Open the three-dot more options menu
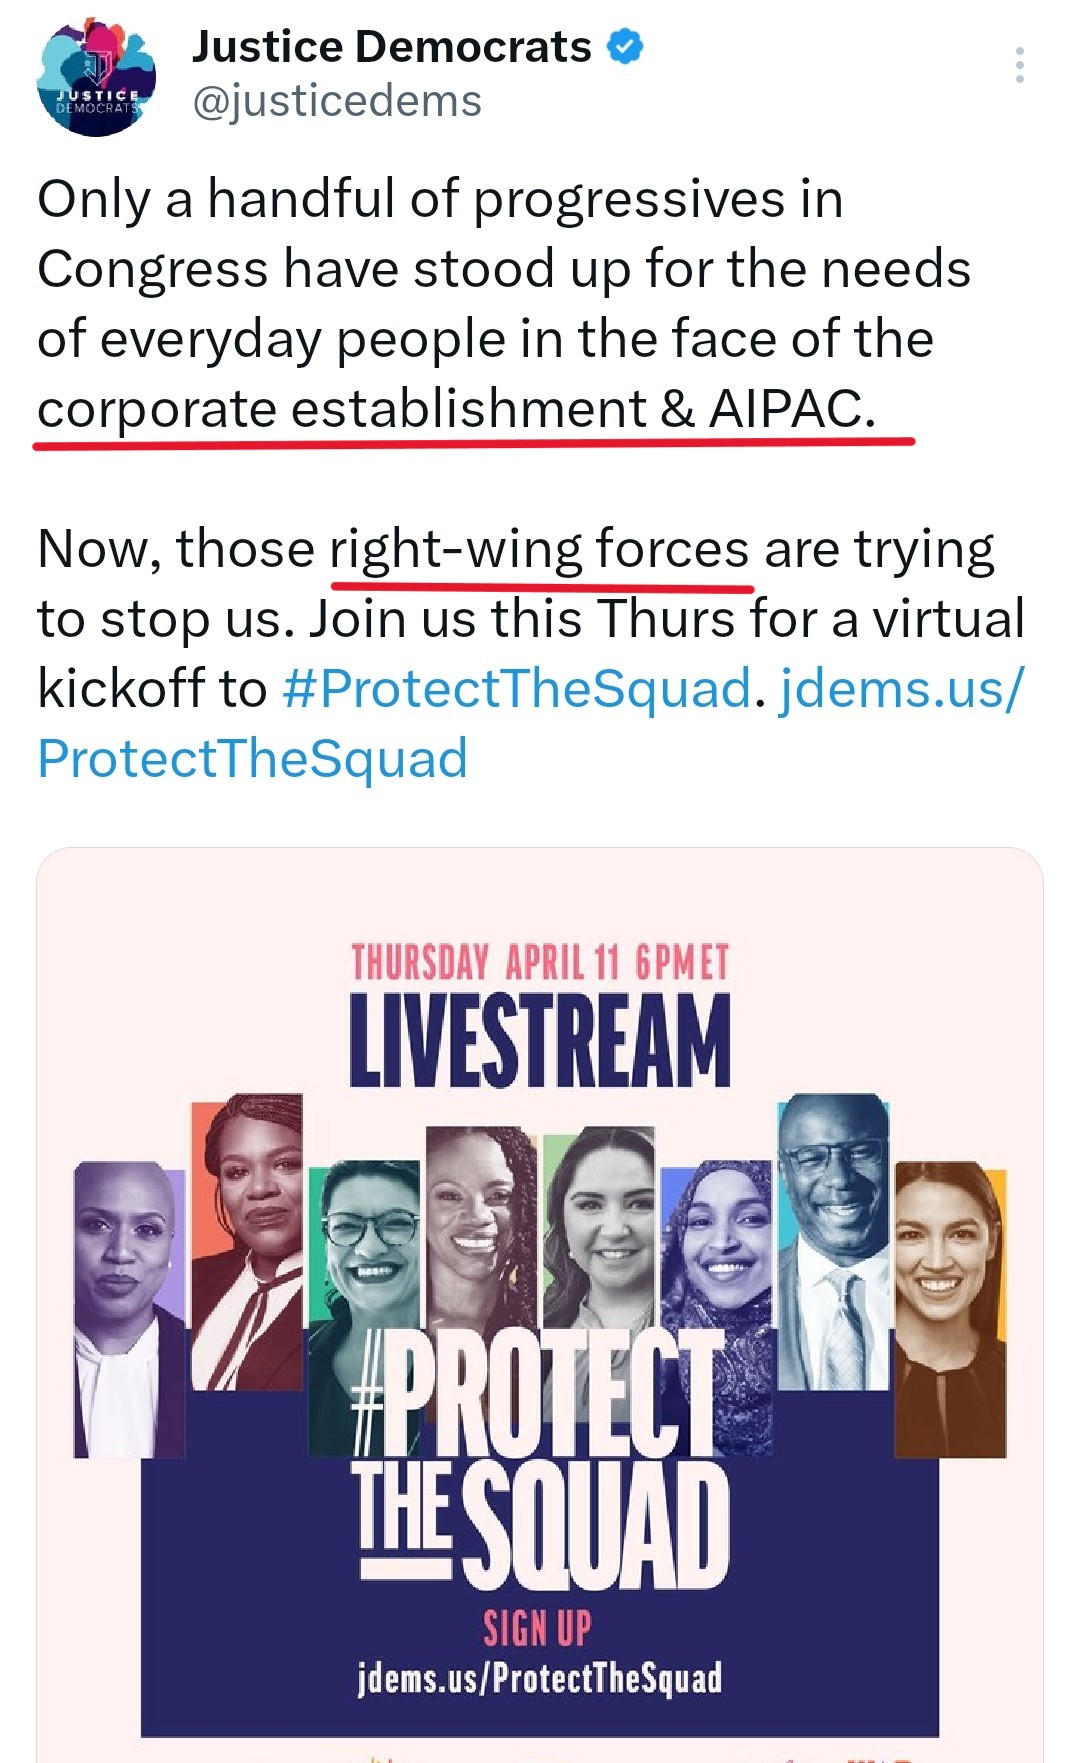 1019,65
